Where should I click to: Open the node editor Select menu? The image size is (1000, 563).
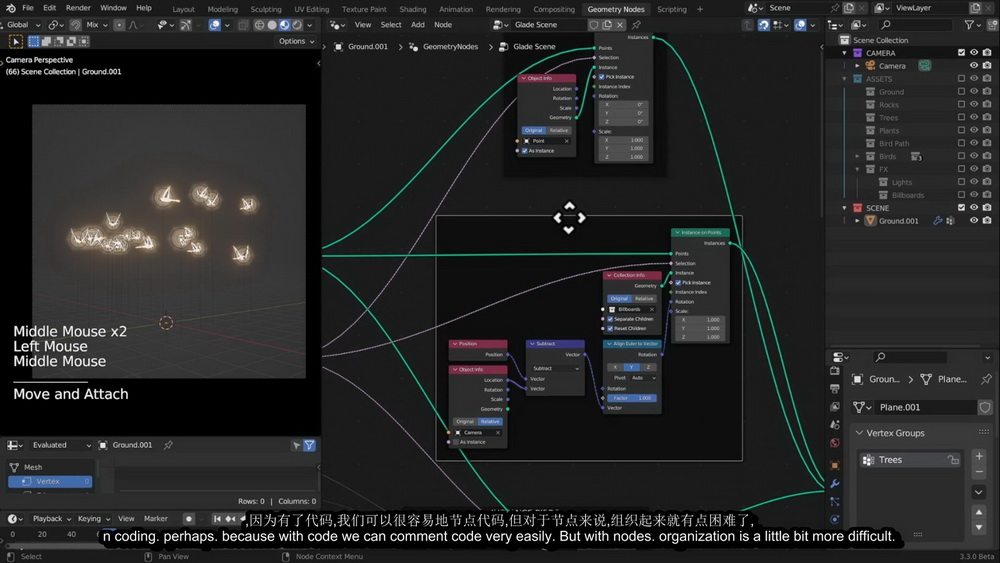[x=391, y=25]
